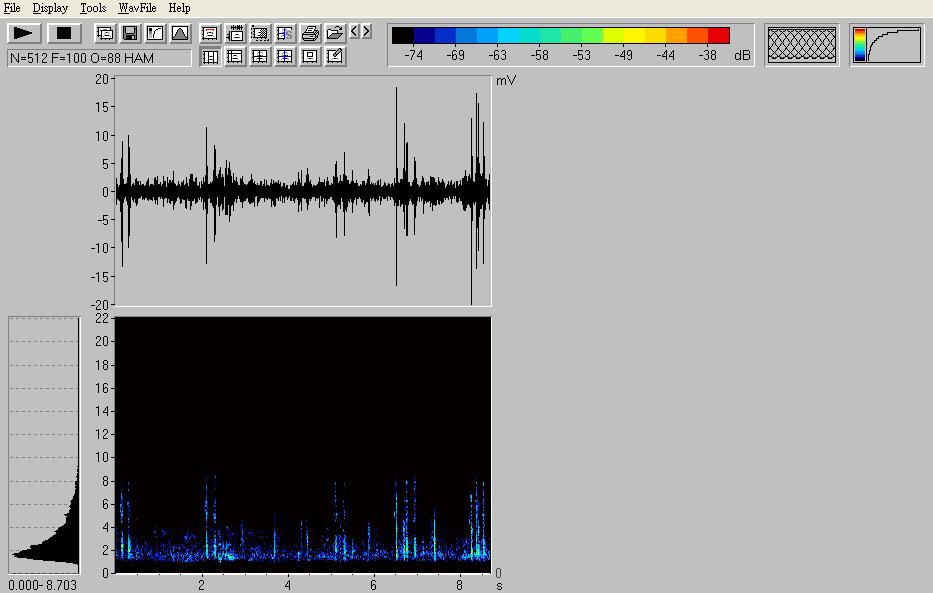This screenshot has width=933, height=593.
Task: Open the Tools menu
Action: pyautogui.click(x=93, y=8)
